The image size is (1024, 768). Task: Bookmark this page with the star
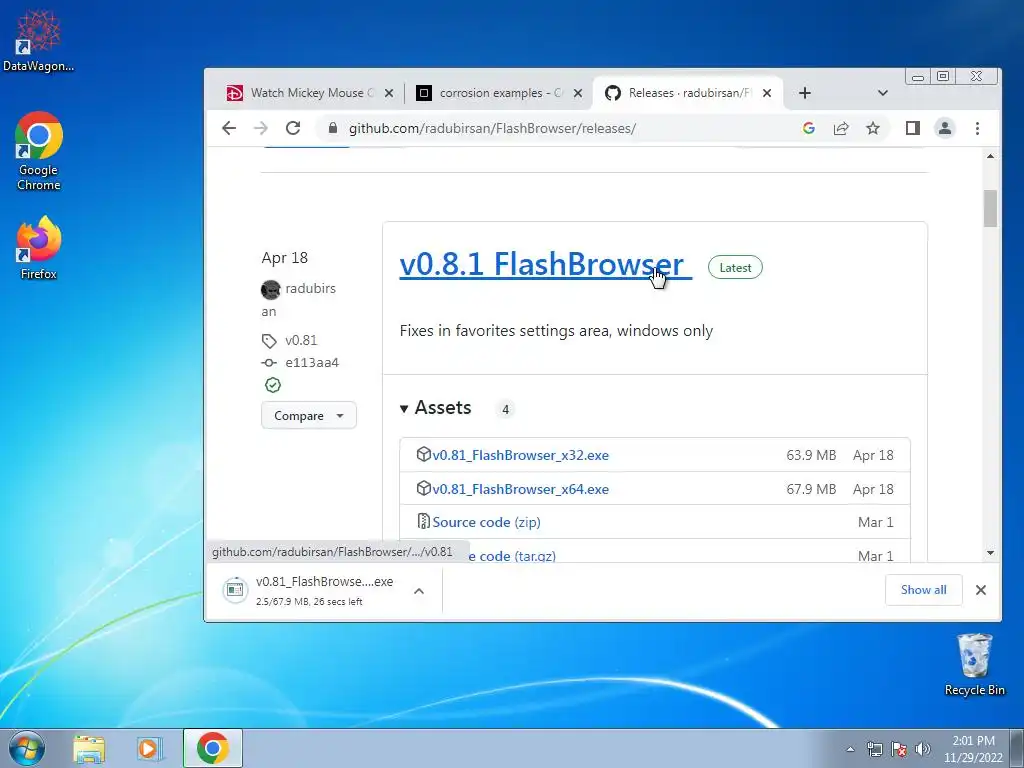point(872,129)
